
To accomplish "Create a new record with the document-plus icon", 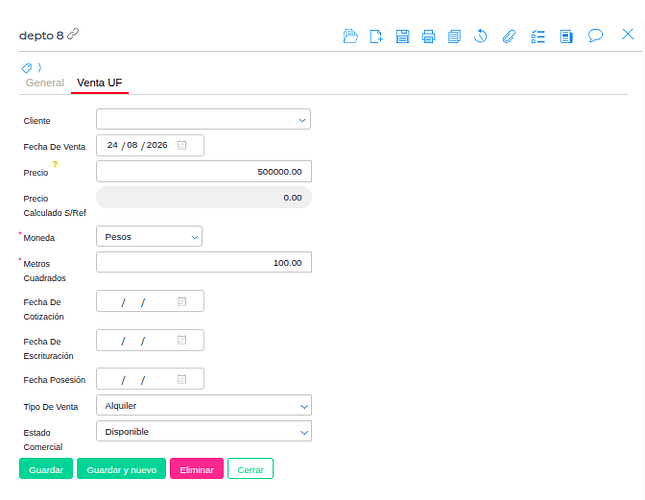I will point(376,36).
